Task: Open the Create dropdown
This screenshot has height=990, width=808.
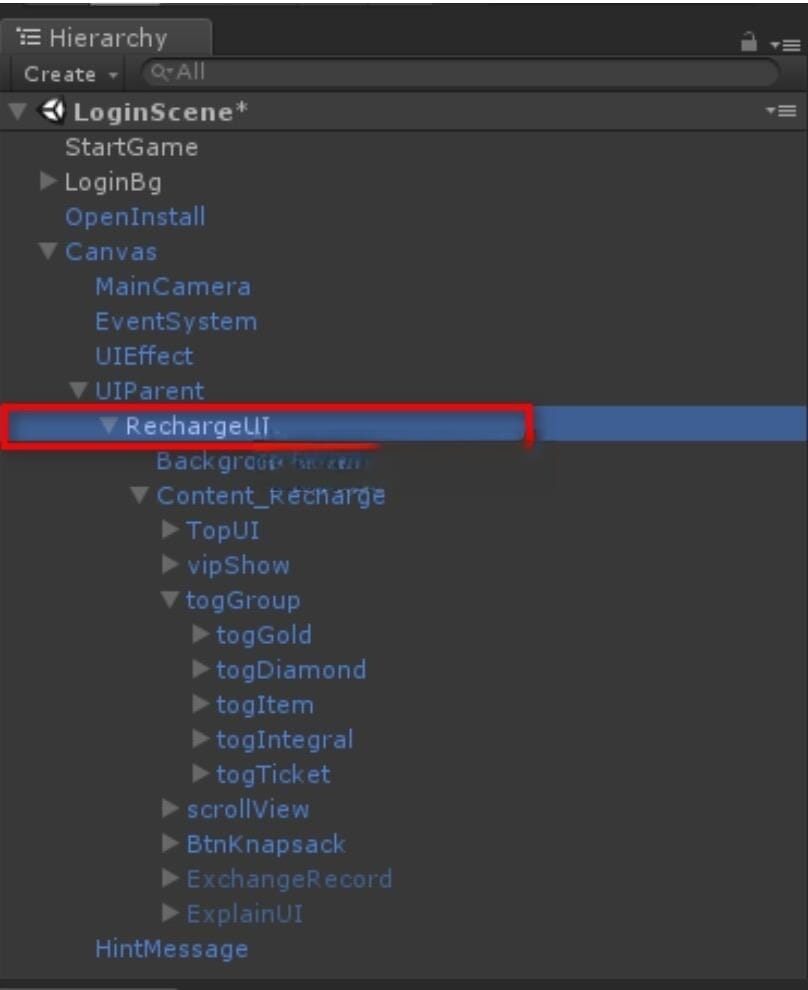Action: (x=70, y=74)
